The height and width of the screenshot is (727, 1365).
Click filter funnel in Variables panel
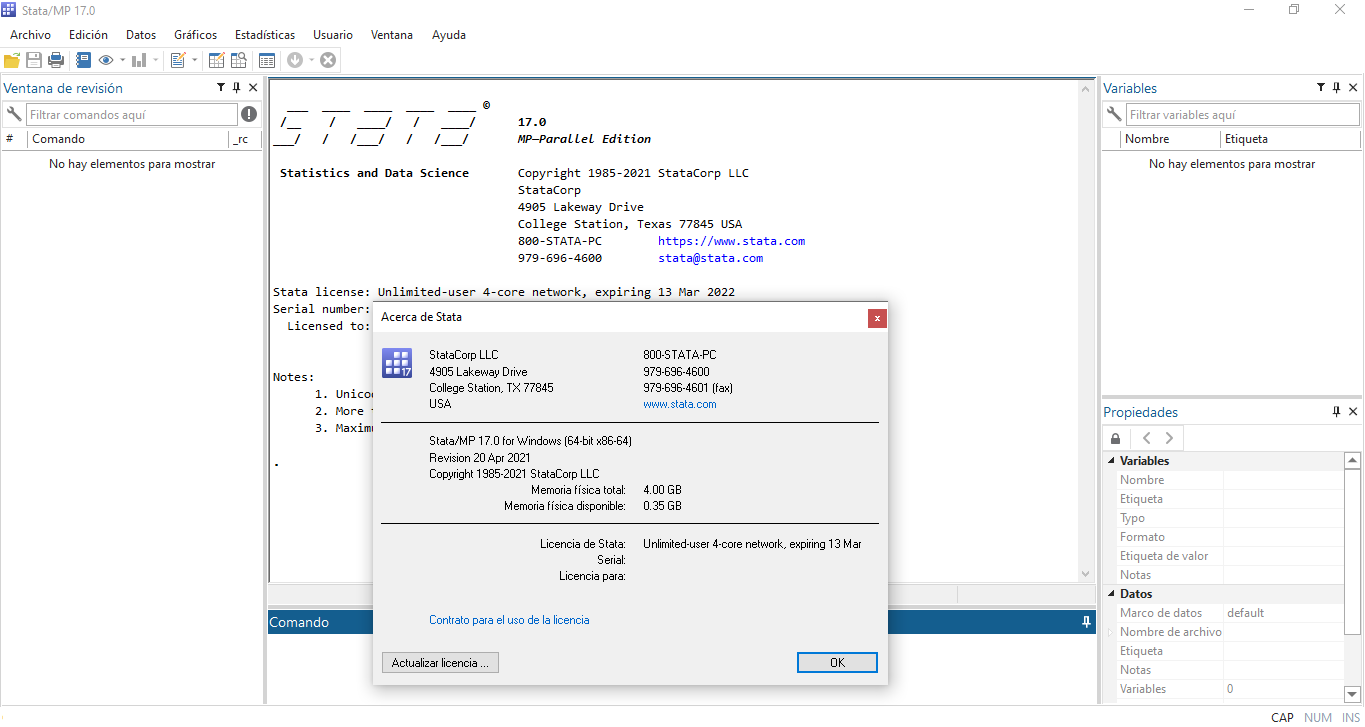1321,88
